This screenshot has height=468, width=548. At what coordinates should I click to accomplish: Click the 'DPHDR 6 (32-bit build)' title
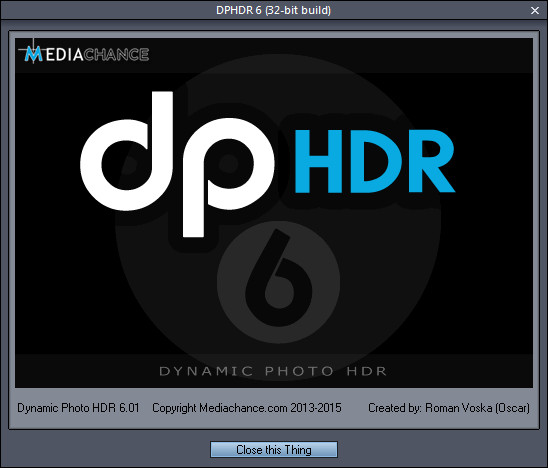tap(273, 10)
